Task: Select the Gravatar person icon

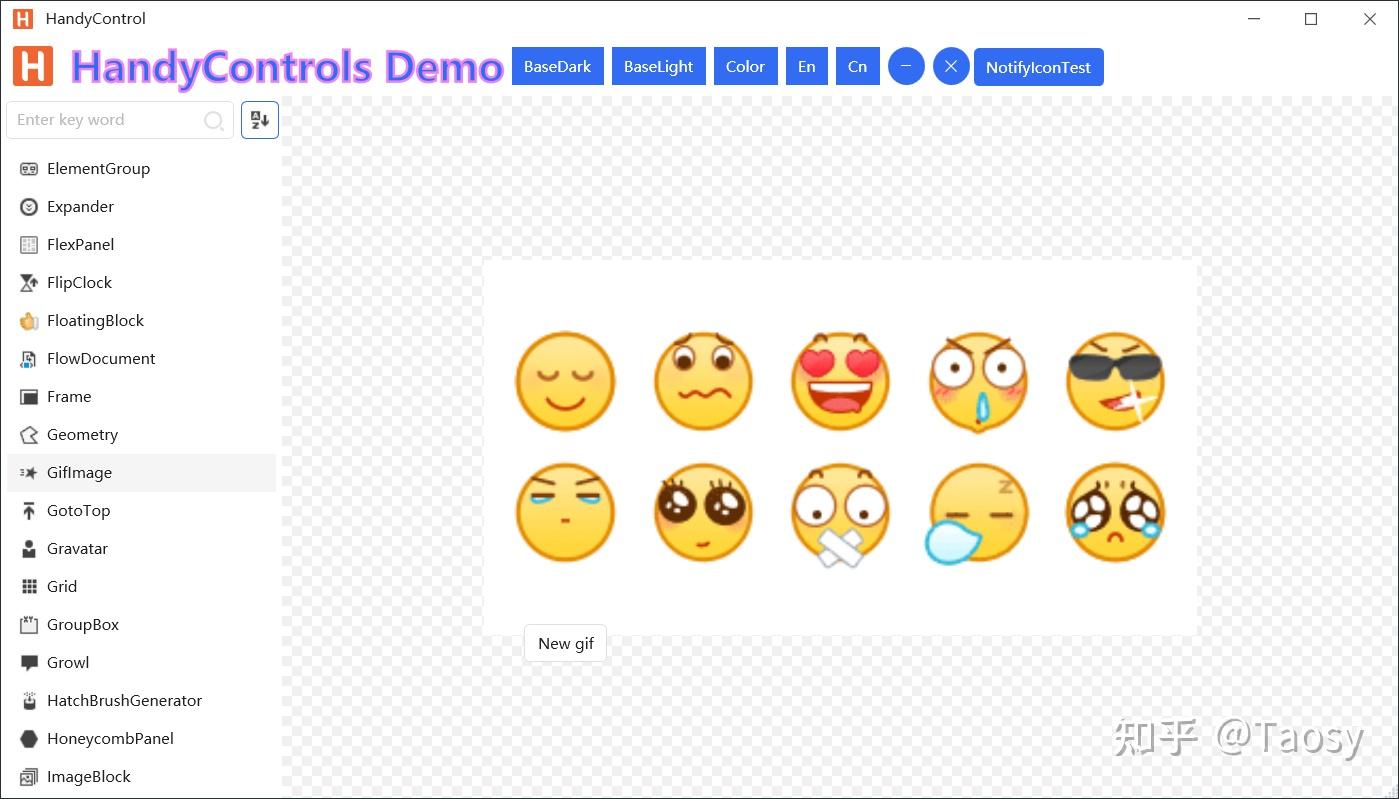Action: 29,549
